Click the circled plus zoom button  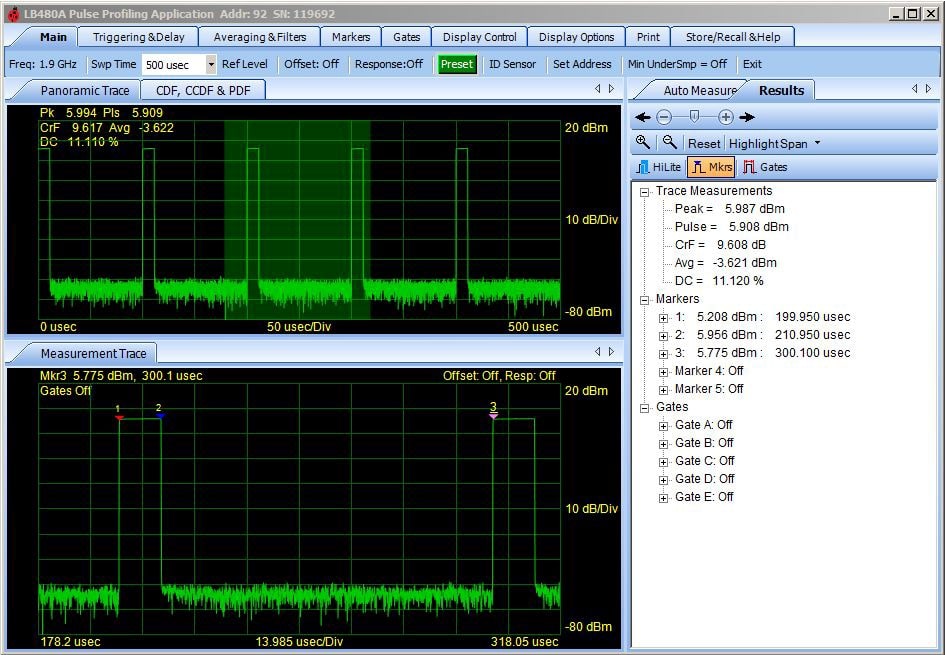tap(726, 117)
